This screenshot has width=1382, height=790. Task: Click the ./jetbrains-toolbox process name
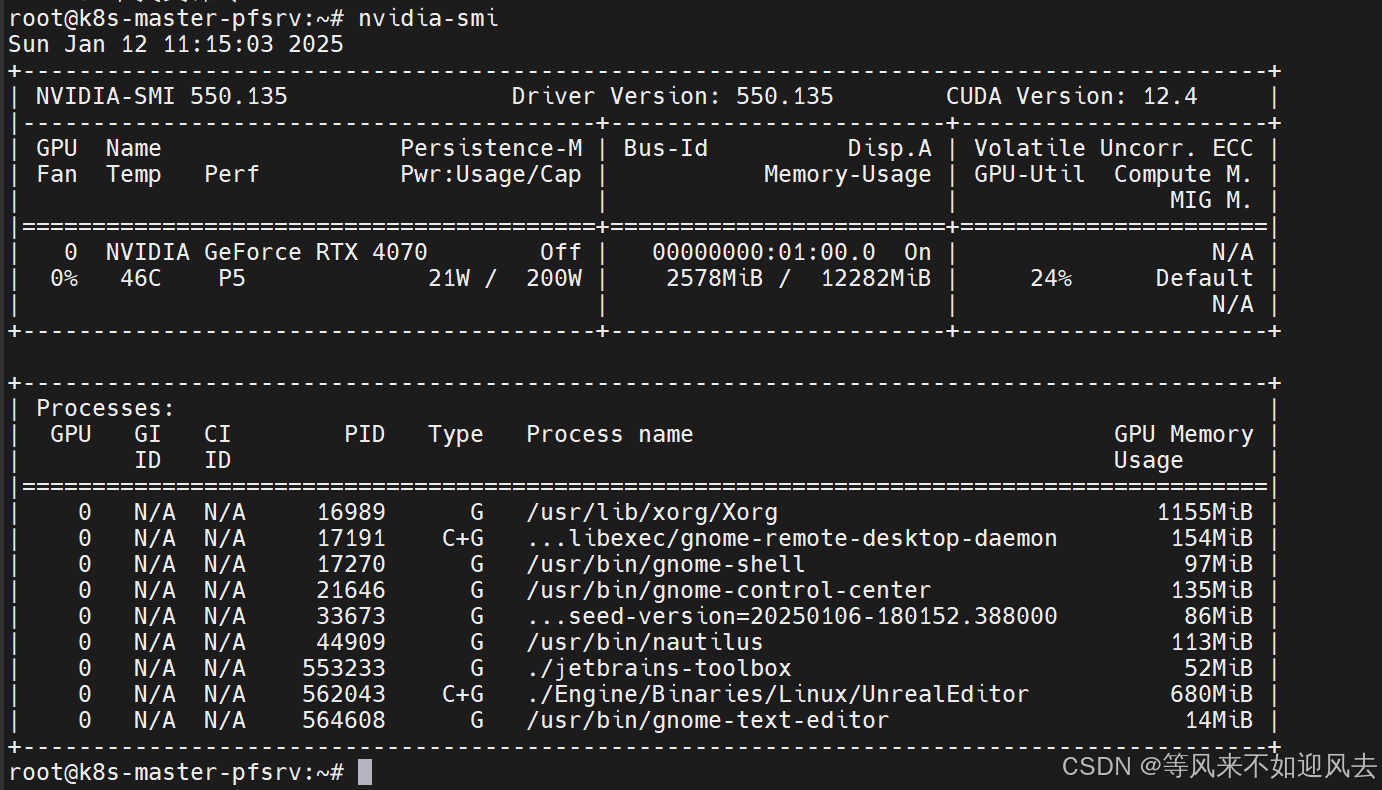tap(659, 668)
